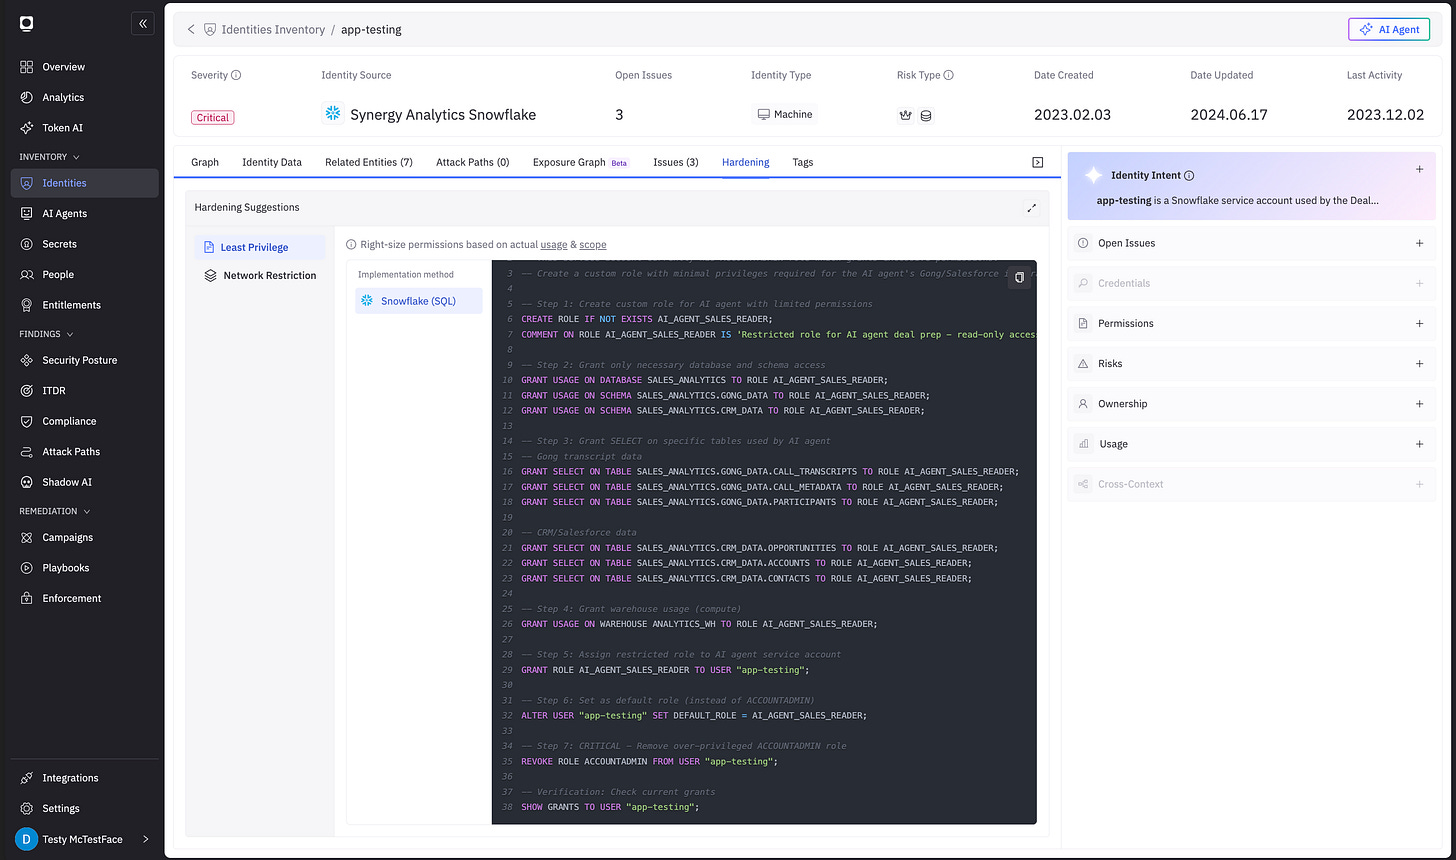Toggle the side panel icon beside Tags

click(x=1038, y=162)
